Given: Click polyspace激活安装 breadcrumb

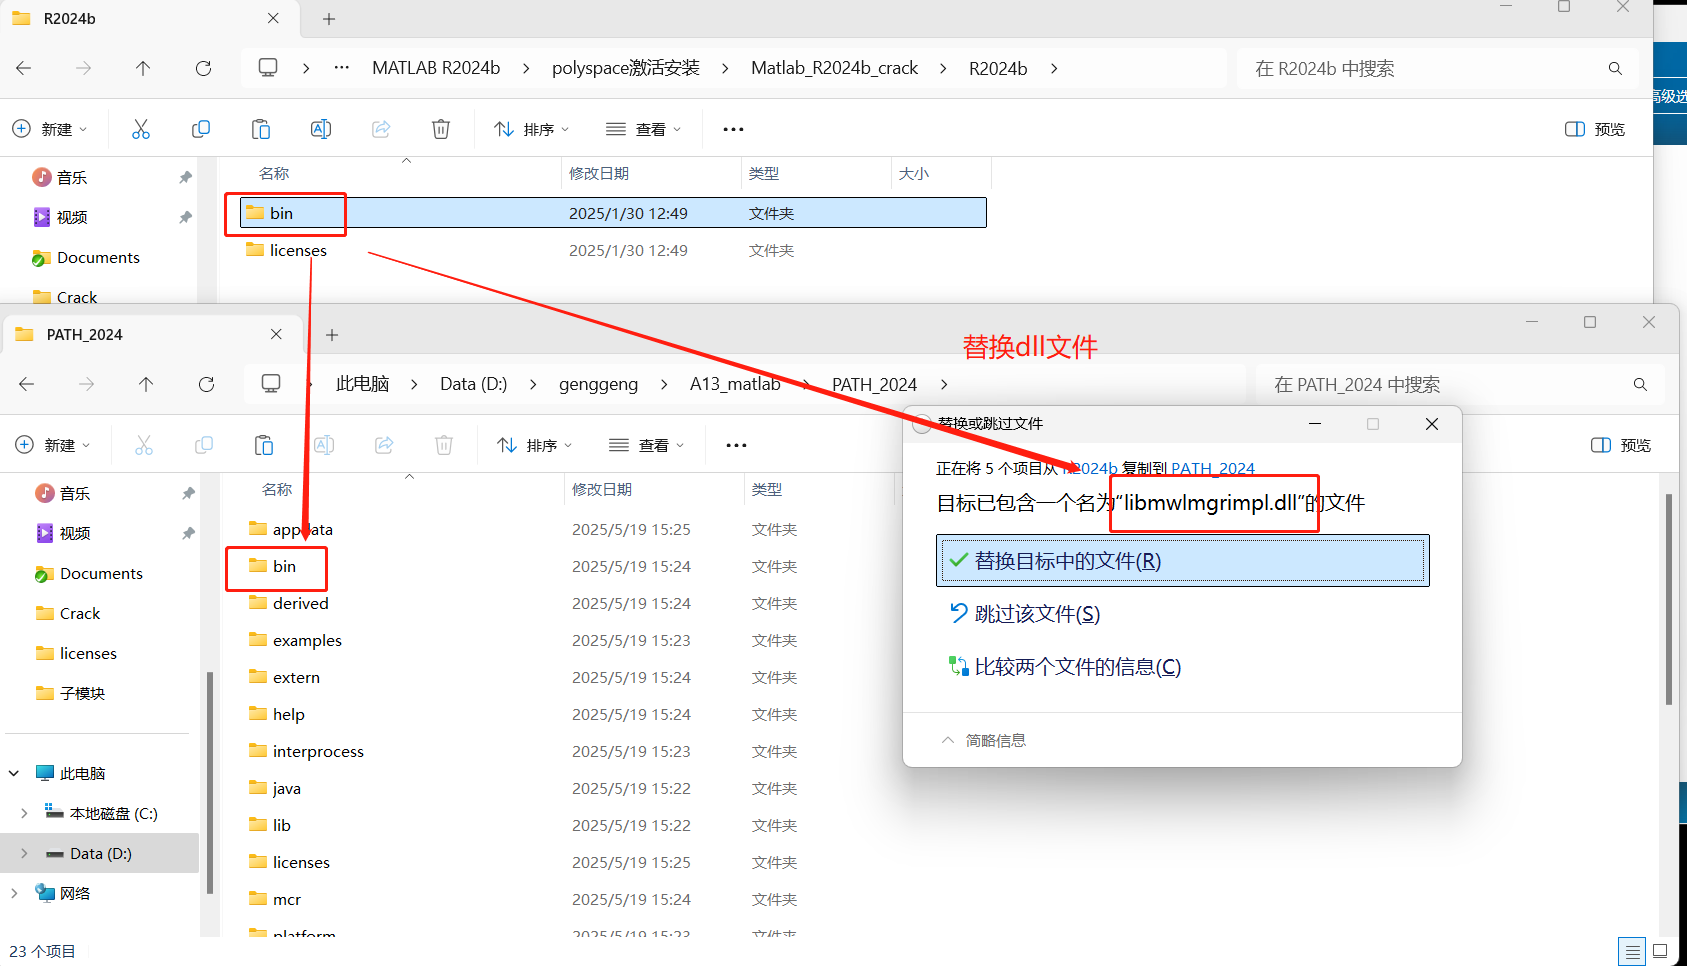Looking at the screenshot, I should [x=626, y=68].
